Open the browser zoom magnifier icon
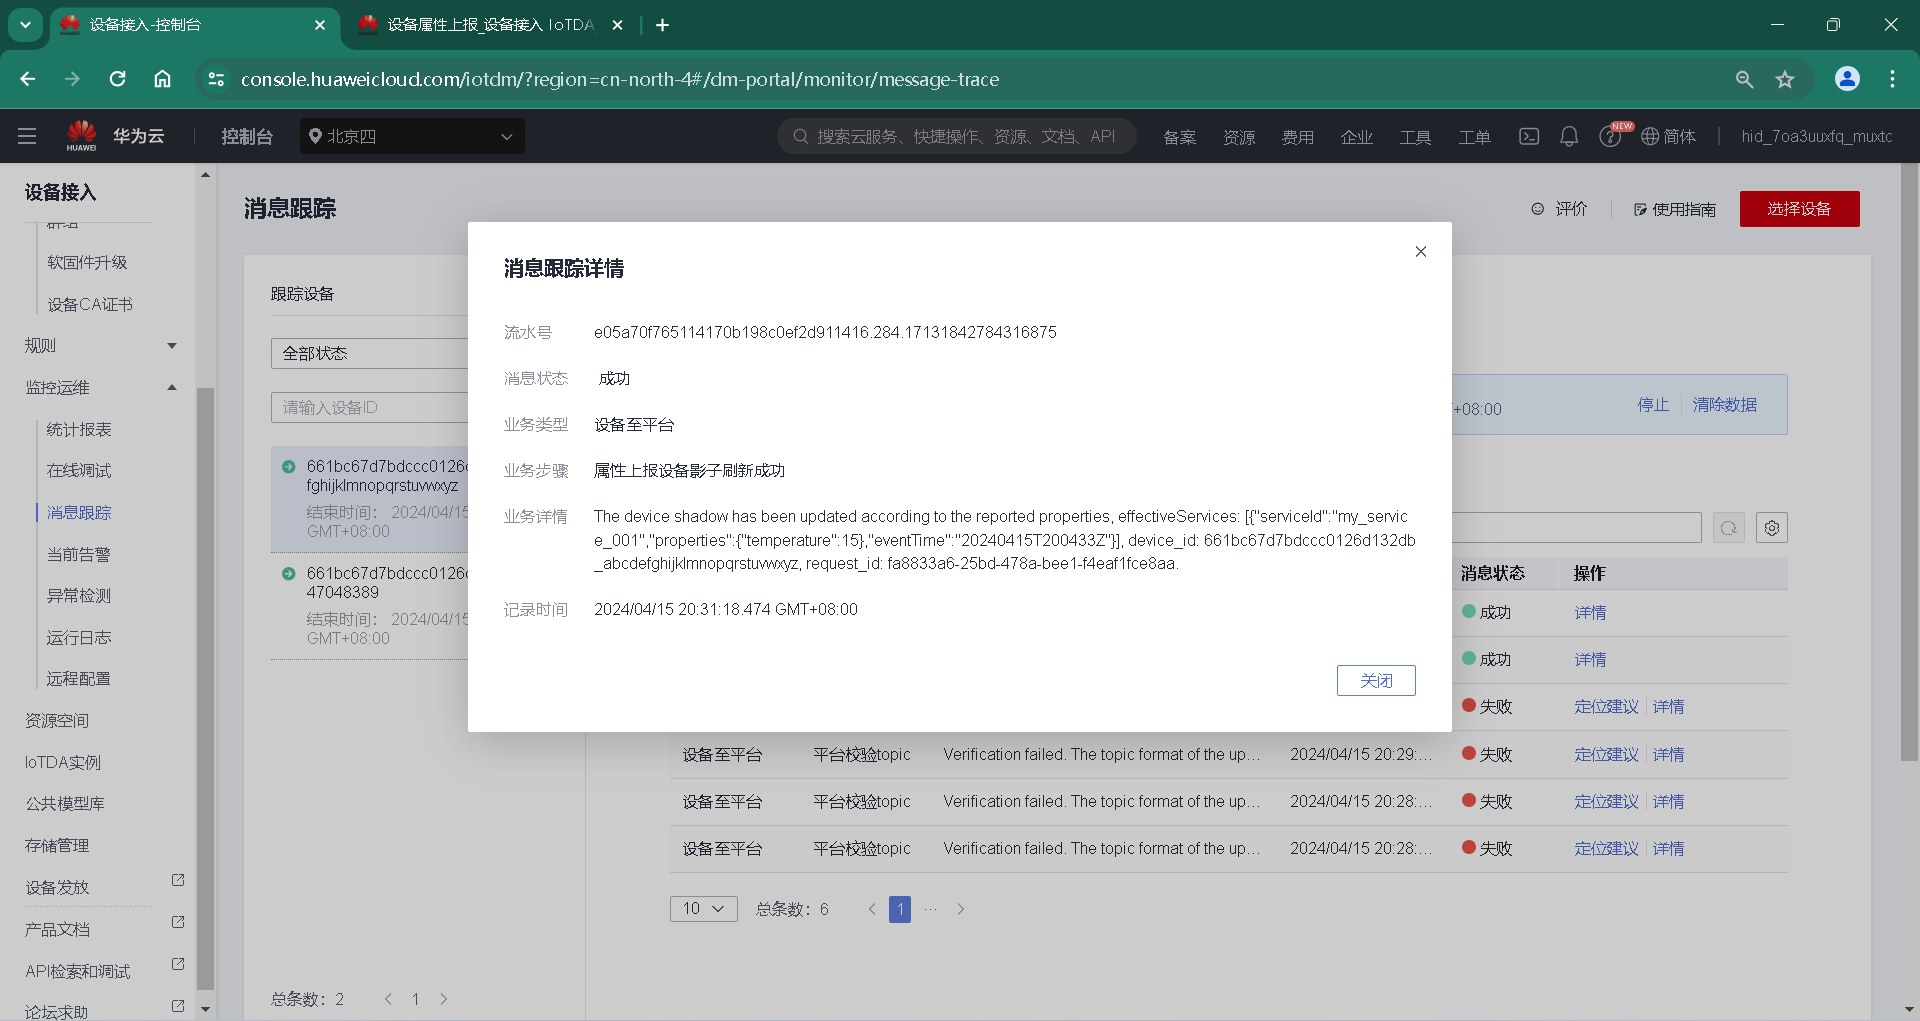The image size is (1920, 1021). tap(1744, 79)
